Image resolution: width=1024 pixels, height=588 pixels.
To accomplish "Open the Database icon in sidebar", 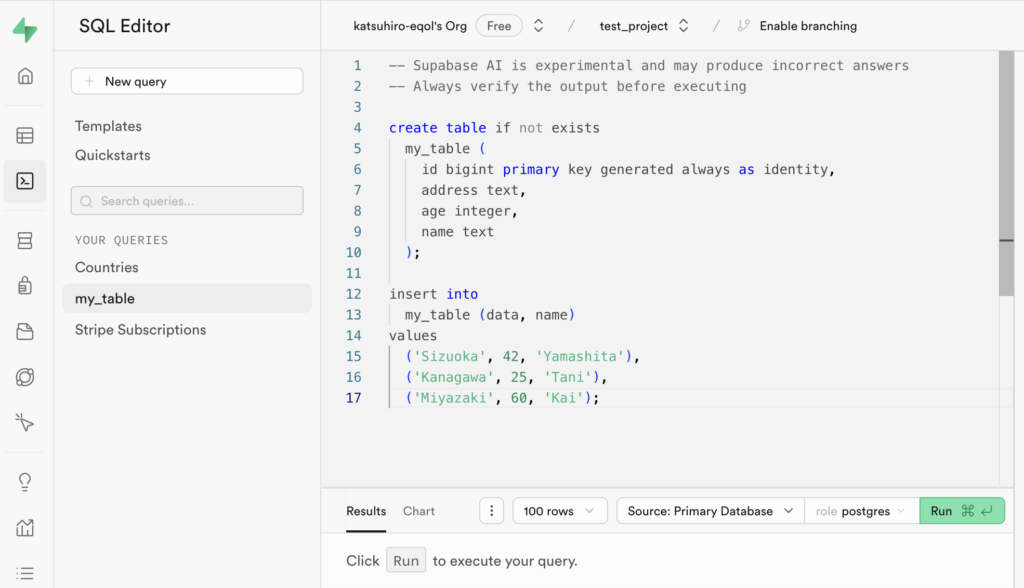I will 25,240.
